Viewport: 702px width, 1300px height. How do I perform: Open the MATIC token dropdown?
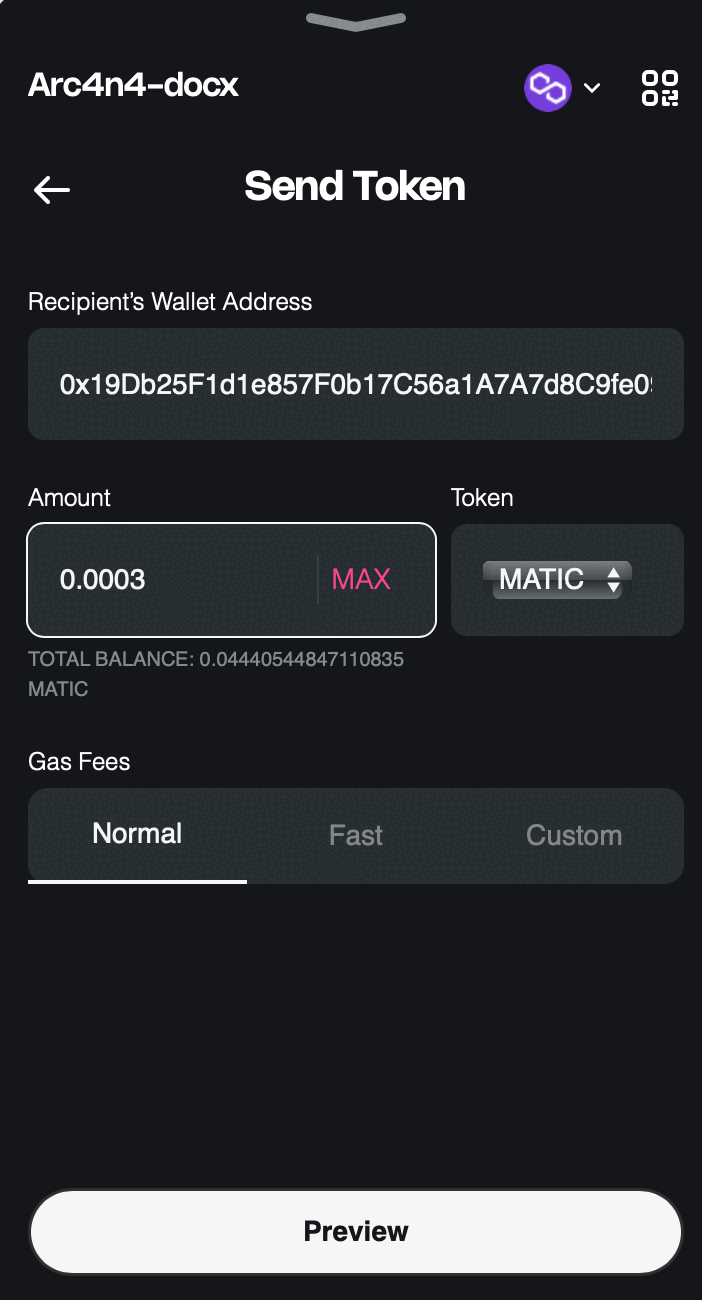(x=557, y=579)
